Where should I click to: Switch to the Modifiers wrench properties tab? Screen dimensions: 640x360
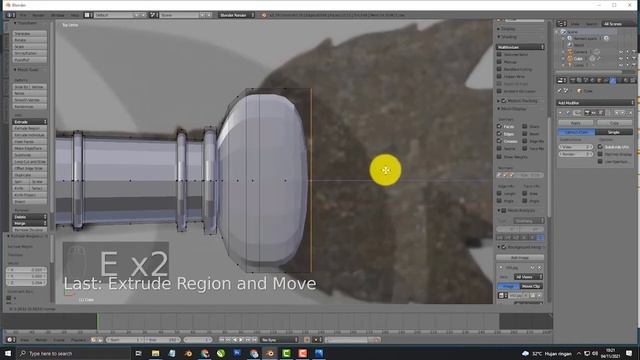click(x=612, y=80)
